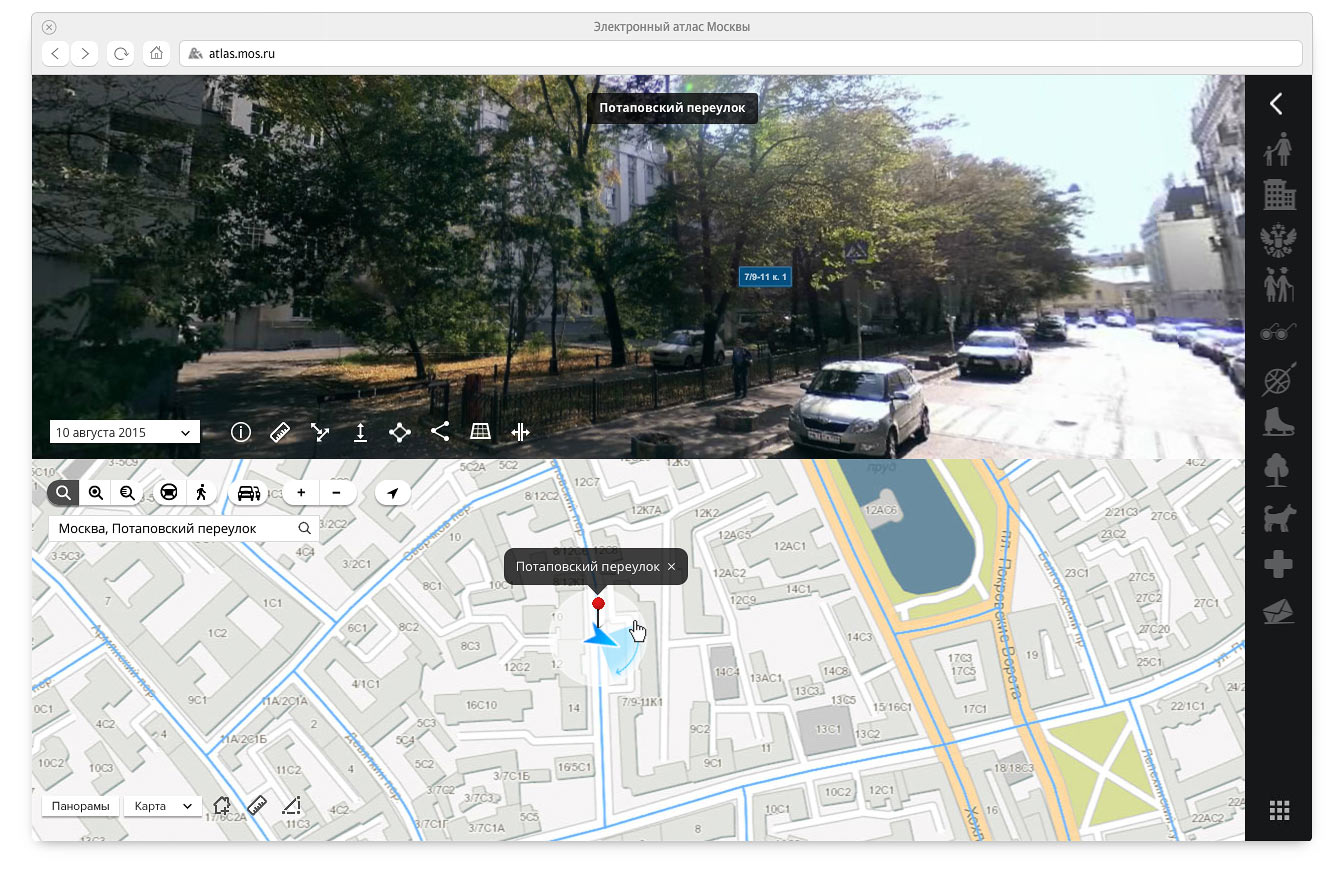The height and width of the screenshot is (879, 1344).
Task: Click the Панорамы button
Action: tap(81, 806)
